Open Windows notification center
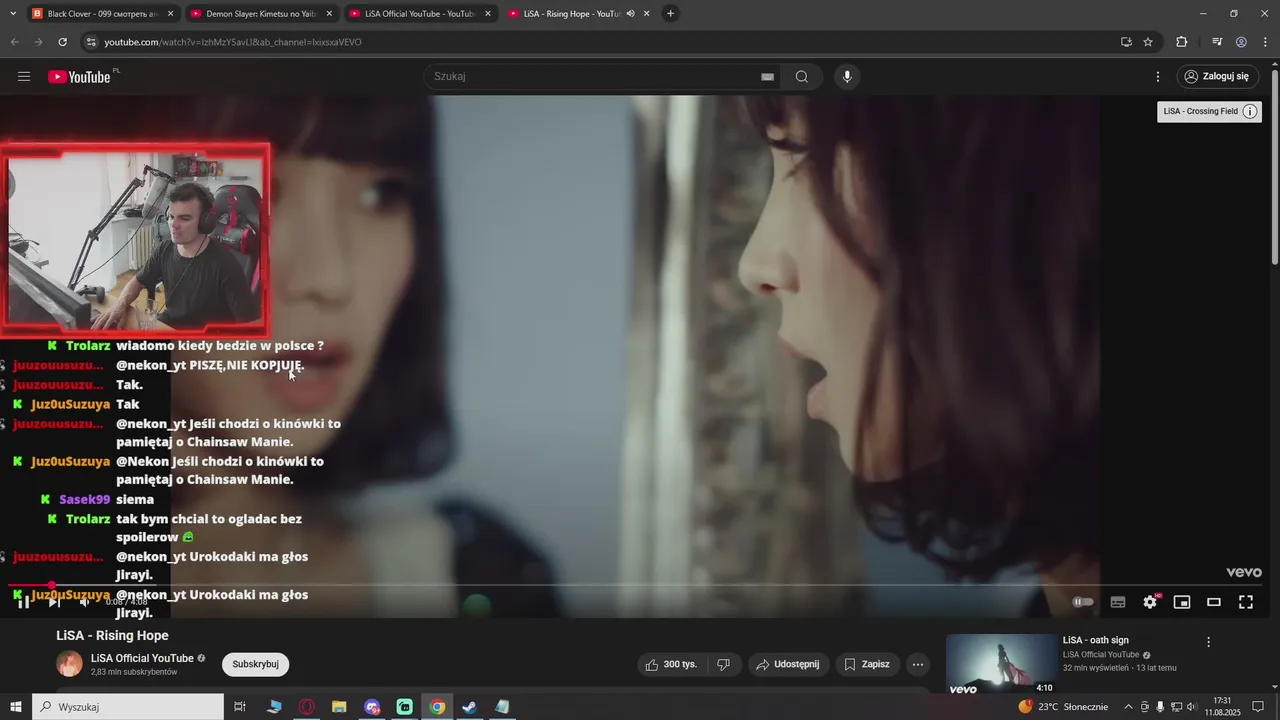This screenshot has width=1280, height=720. pyautogui.click(x=1259, y=707)
